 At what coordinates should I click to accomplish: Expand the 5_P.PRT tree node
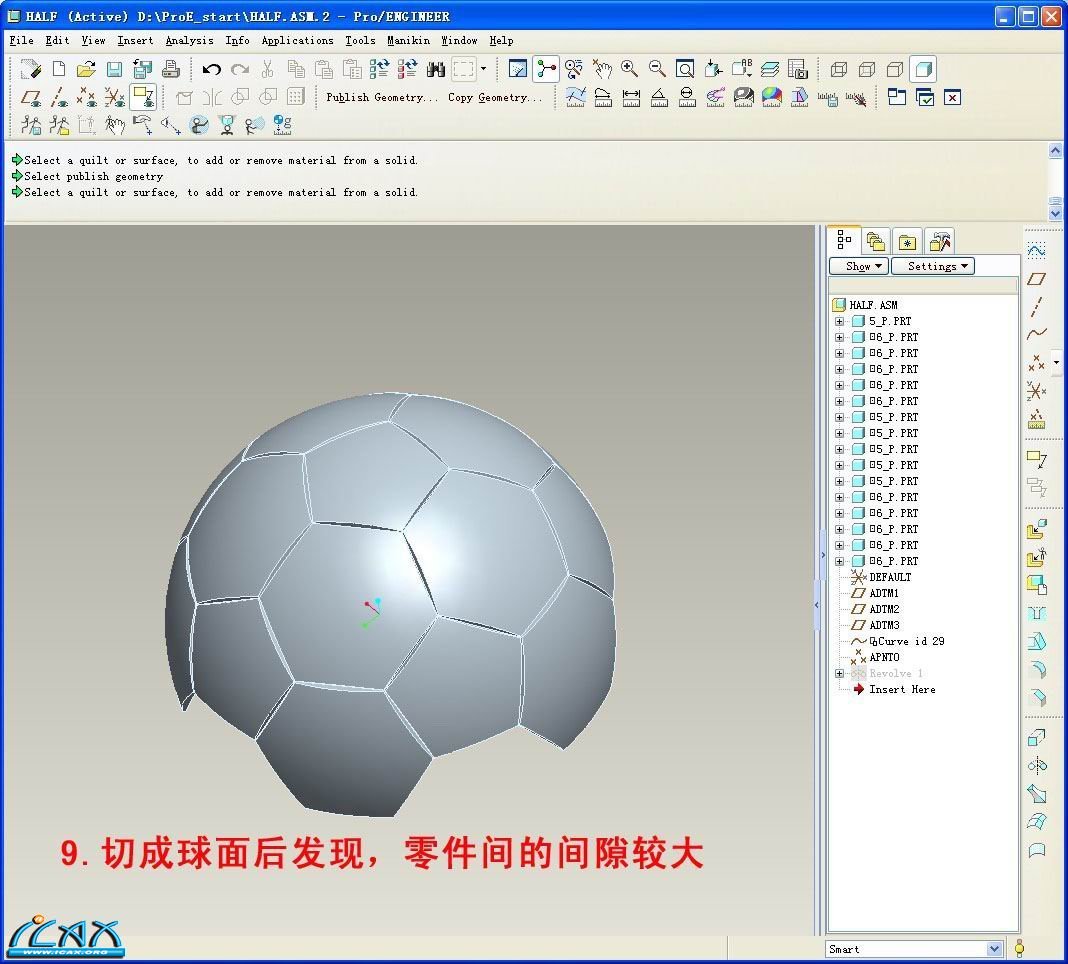840,322
